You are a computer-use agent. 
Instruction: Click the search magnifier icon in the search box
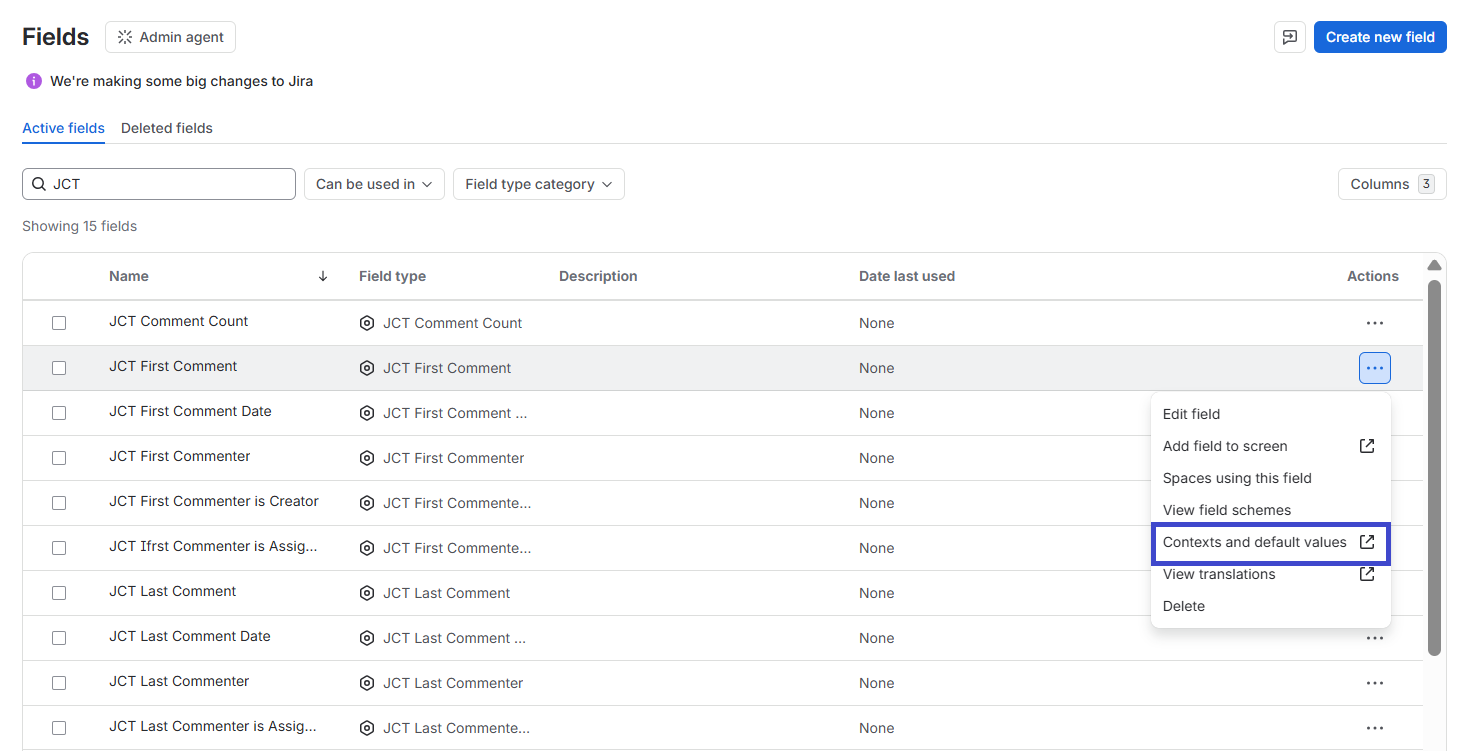click(x=39, y=184)
